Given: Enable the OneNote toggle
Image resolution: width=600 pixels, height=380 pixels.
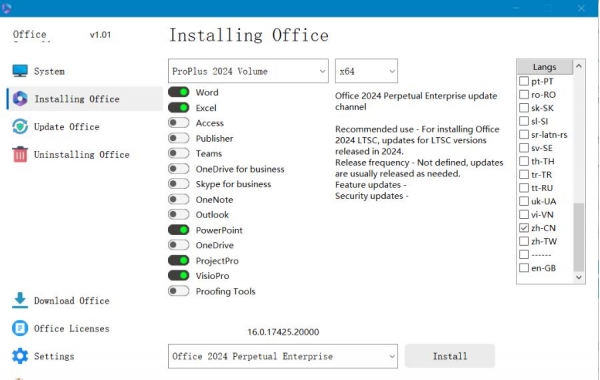Looking at the screenshot, I should pos(179,199).
